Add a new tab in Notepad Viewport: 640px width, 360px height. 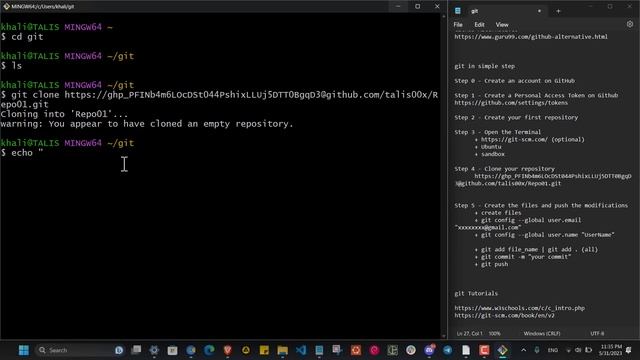pos(558,11)
